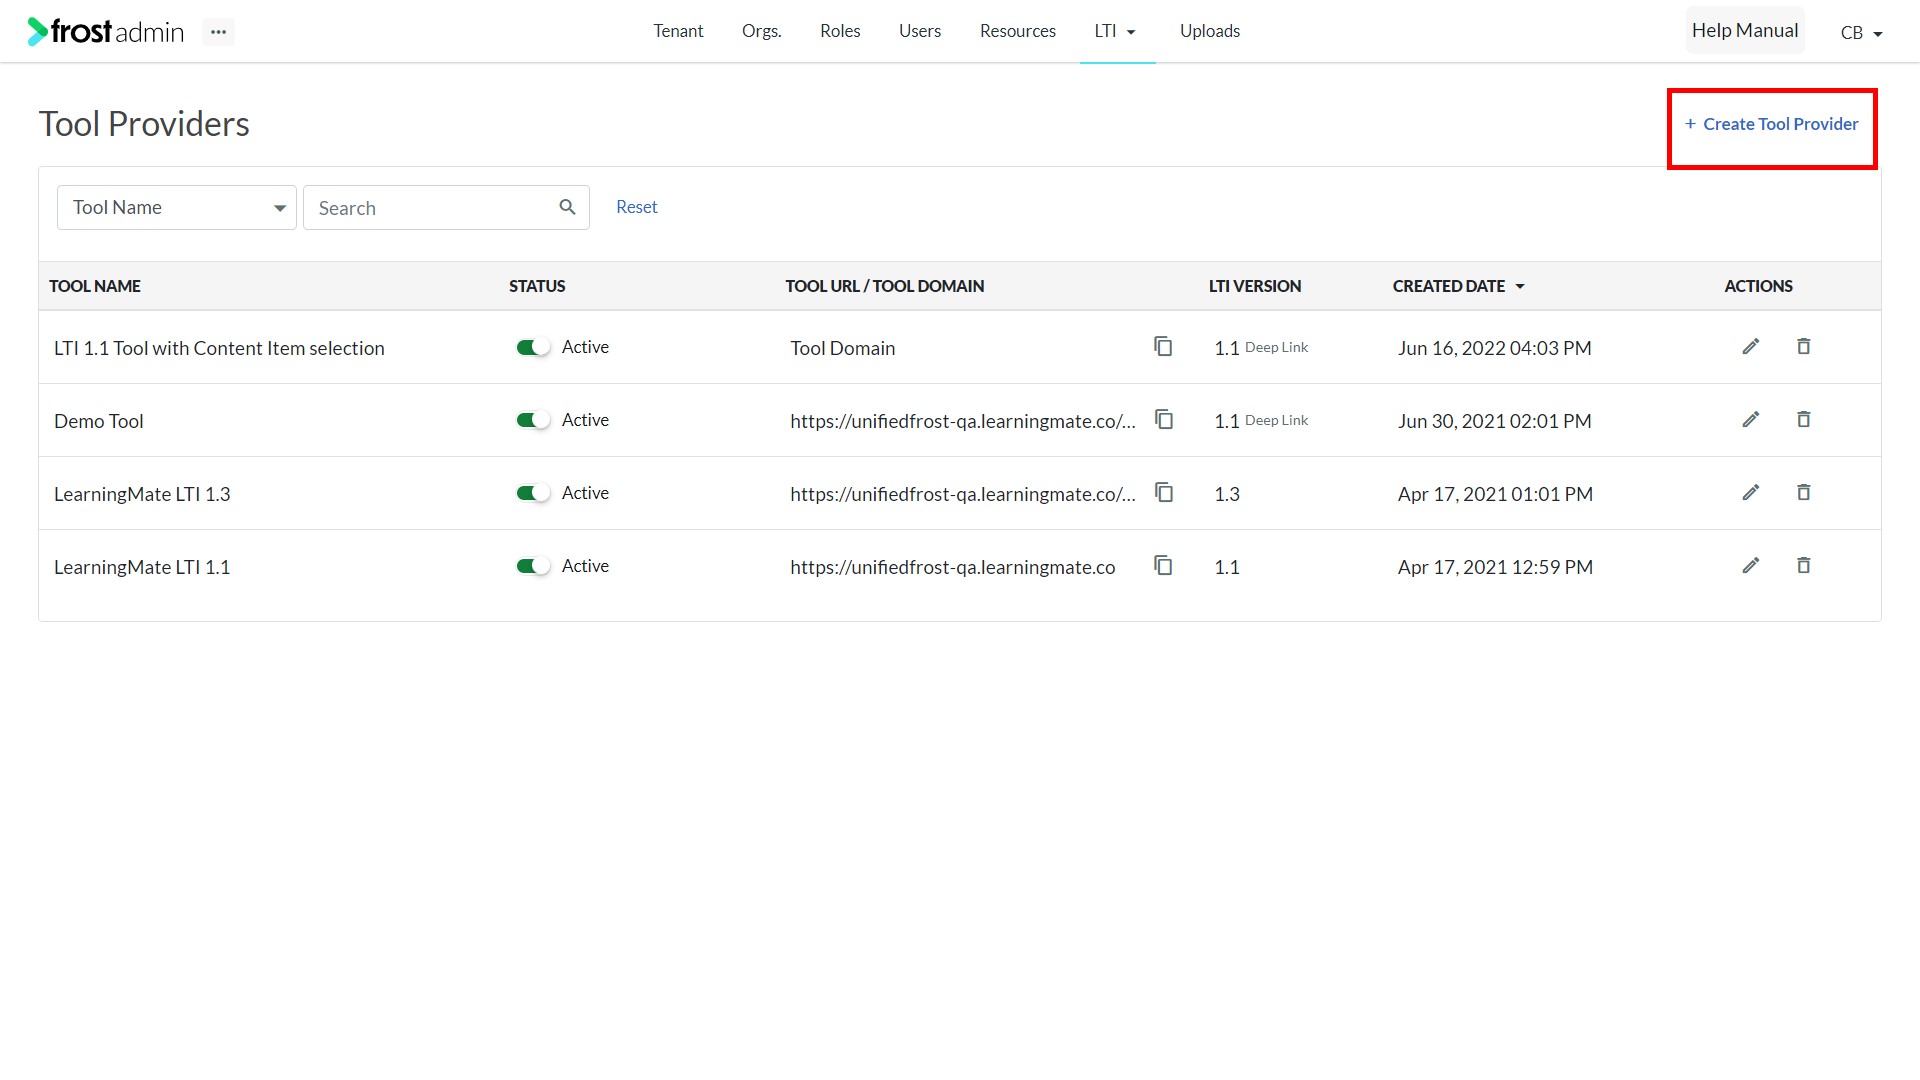Screen dimensions: 1920x1080
Task: Copy the LearningMate LTI 1.3 URL
Action: 1164,492
